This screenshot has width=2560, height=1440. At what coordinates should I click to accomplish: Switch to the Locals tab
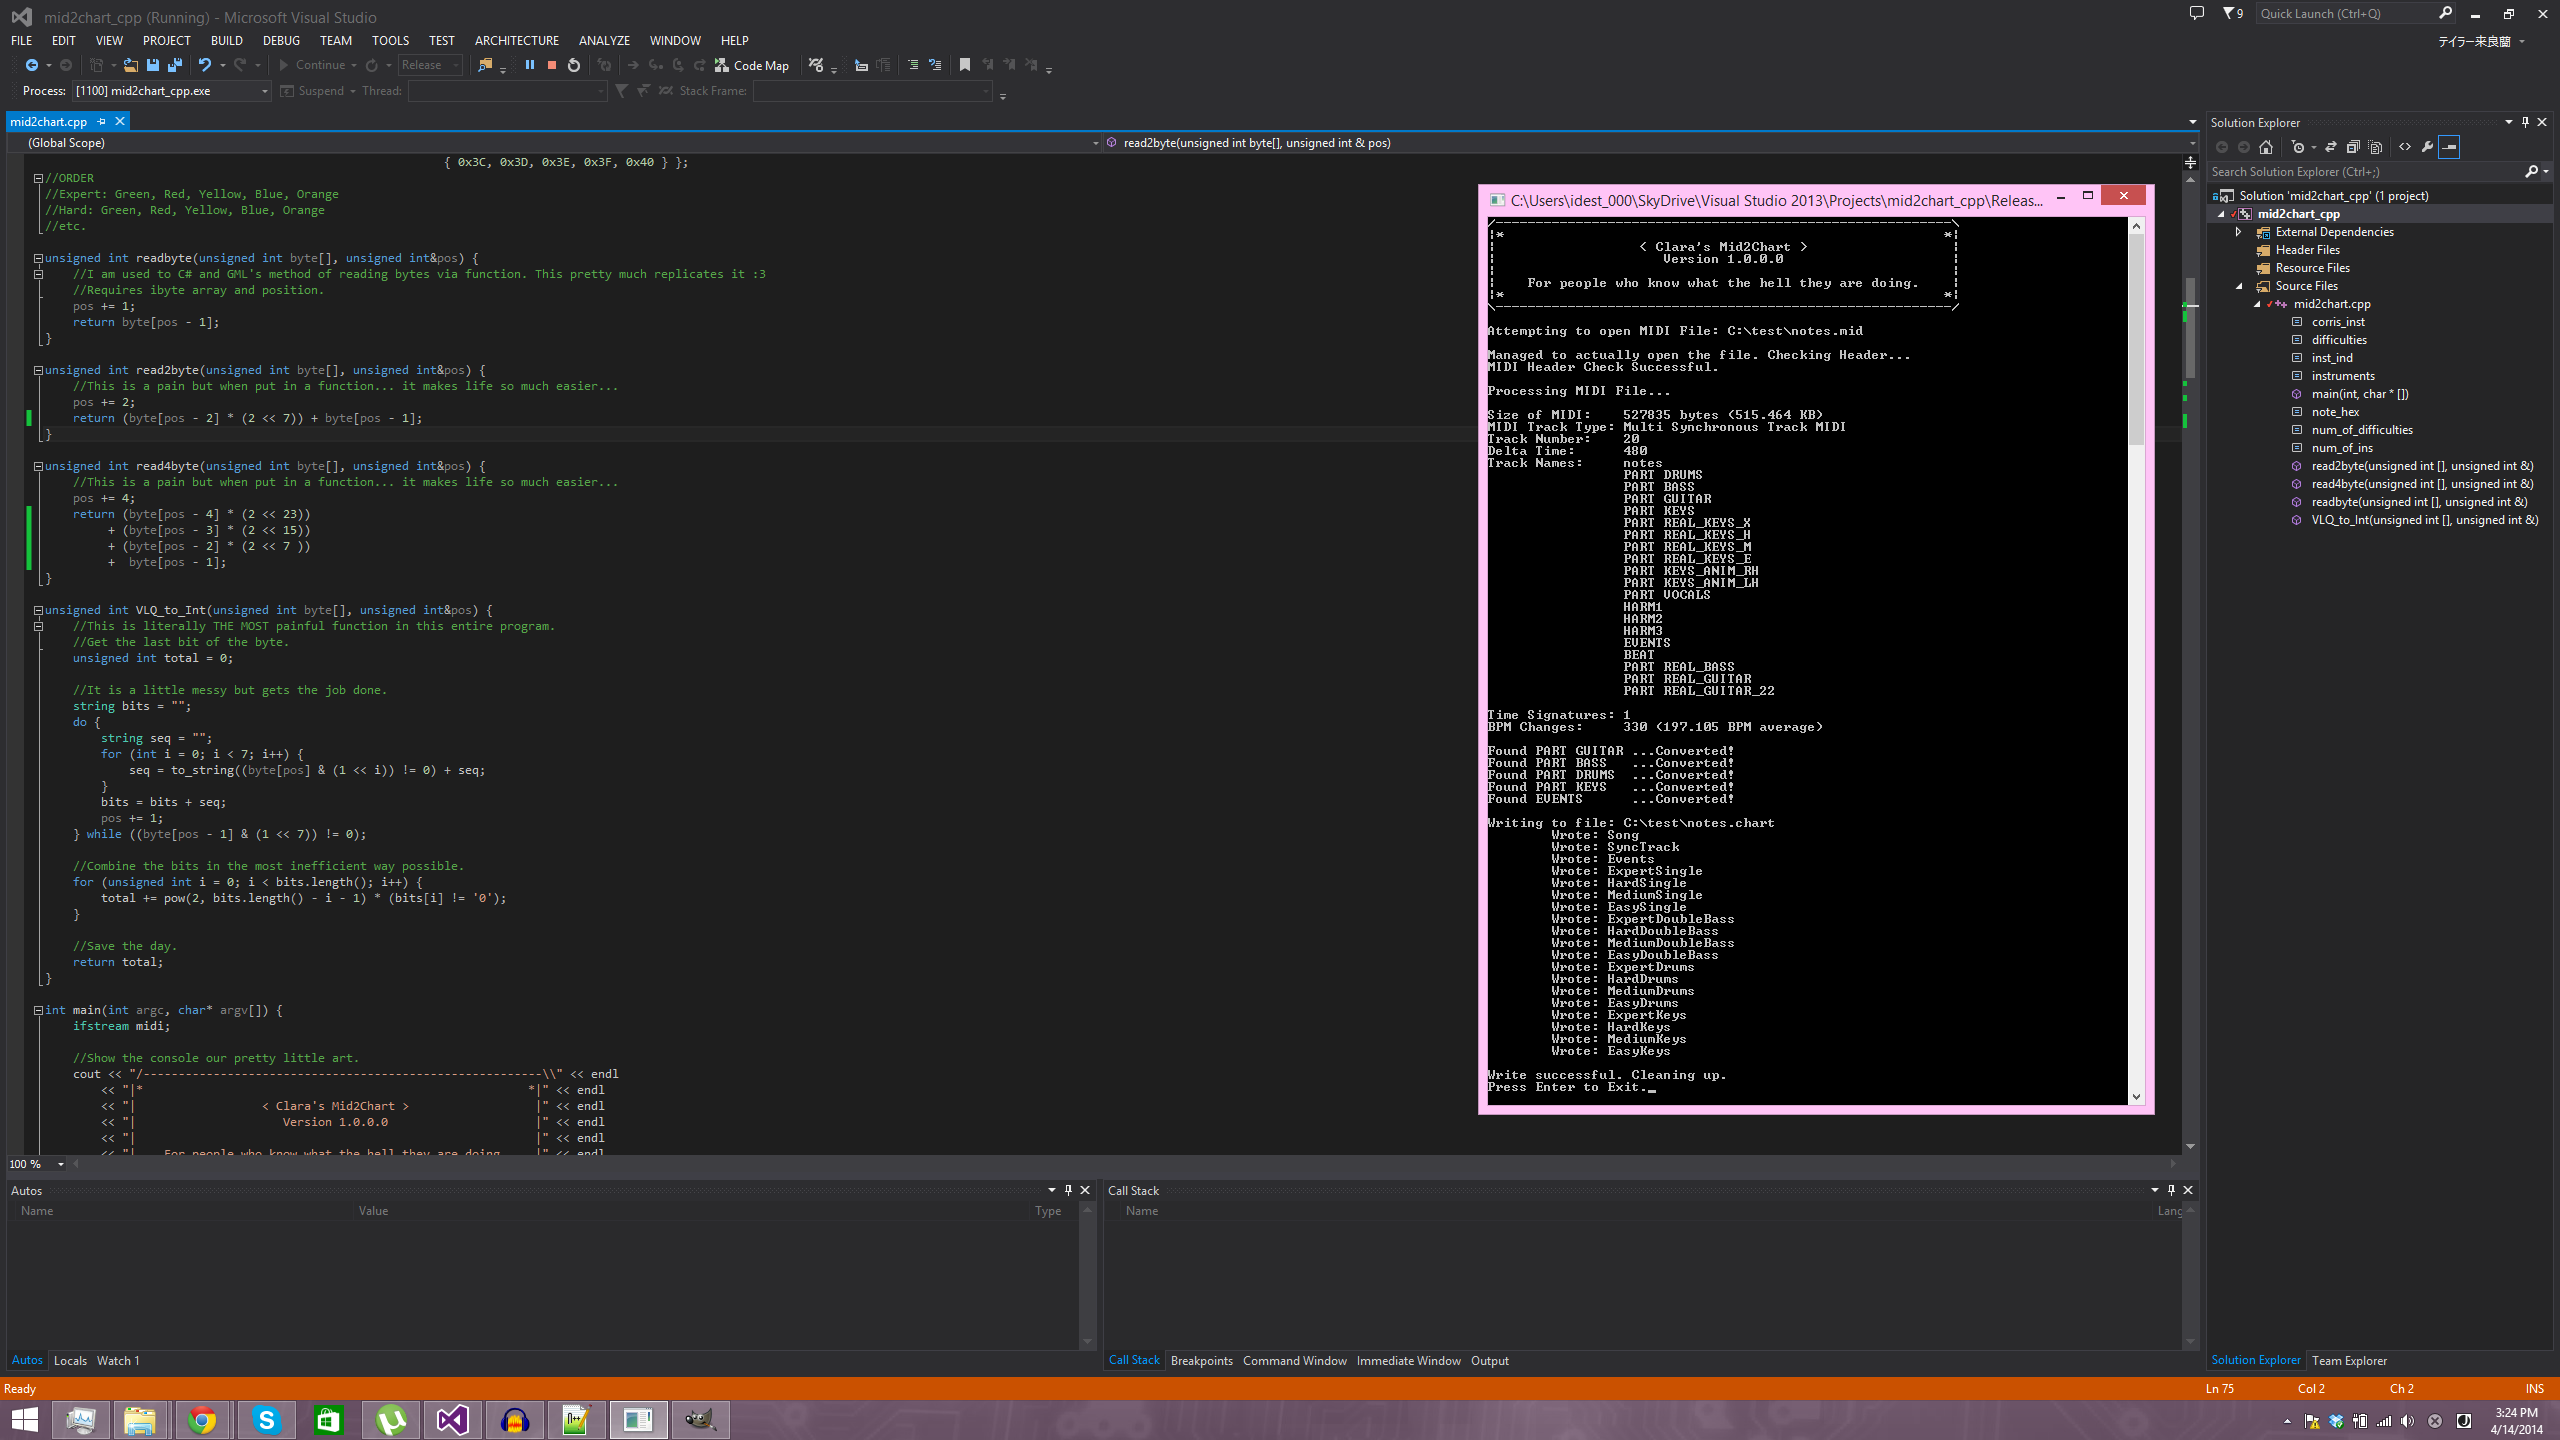[x=70, y=1361]
